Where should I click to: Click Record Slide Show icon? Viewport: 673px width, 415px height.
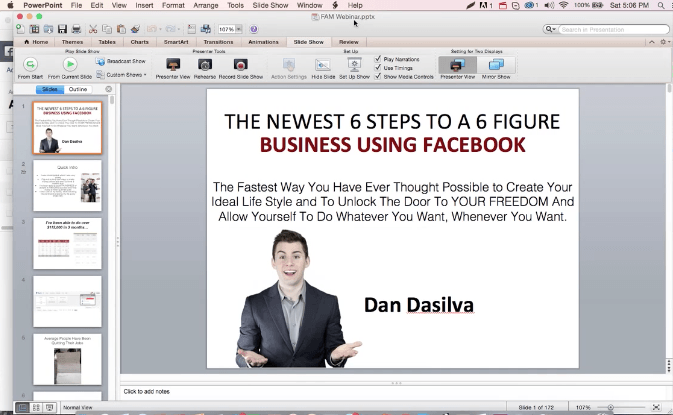coord(240,68)
